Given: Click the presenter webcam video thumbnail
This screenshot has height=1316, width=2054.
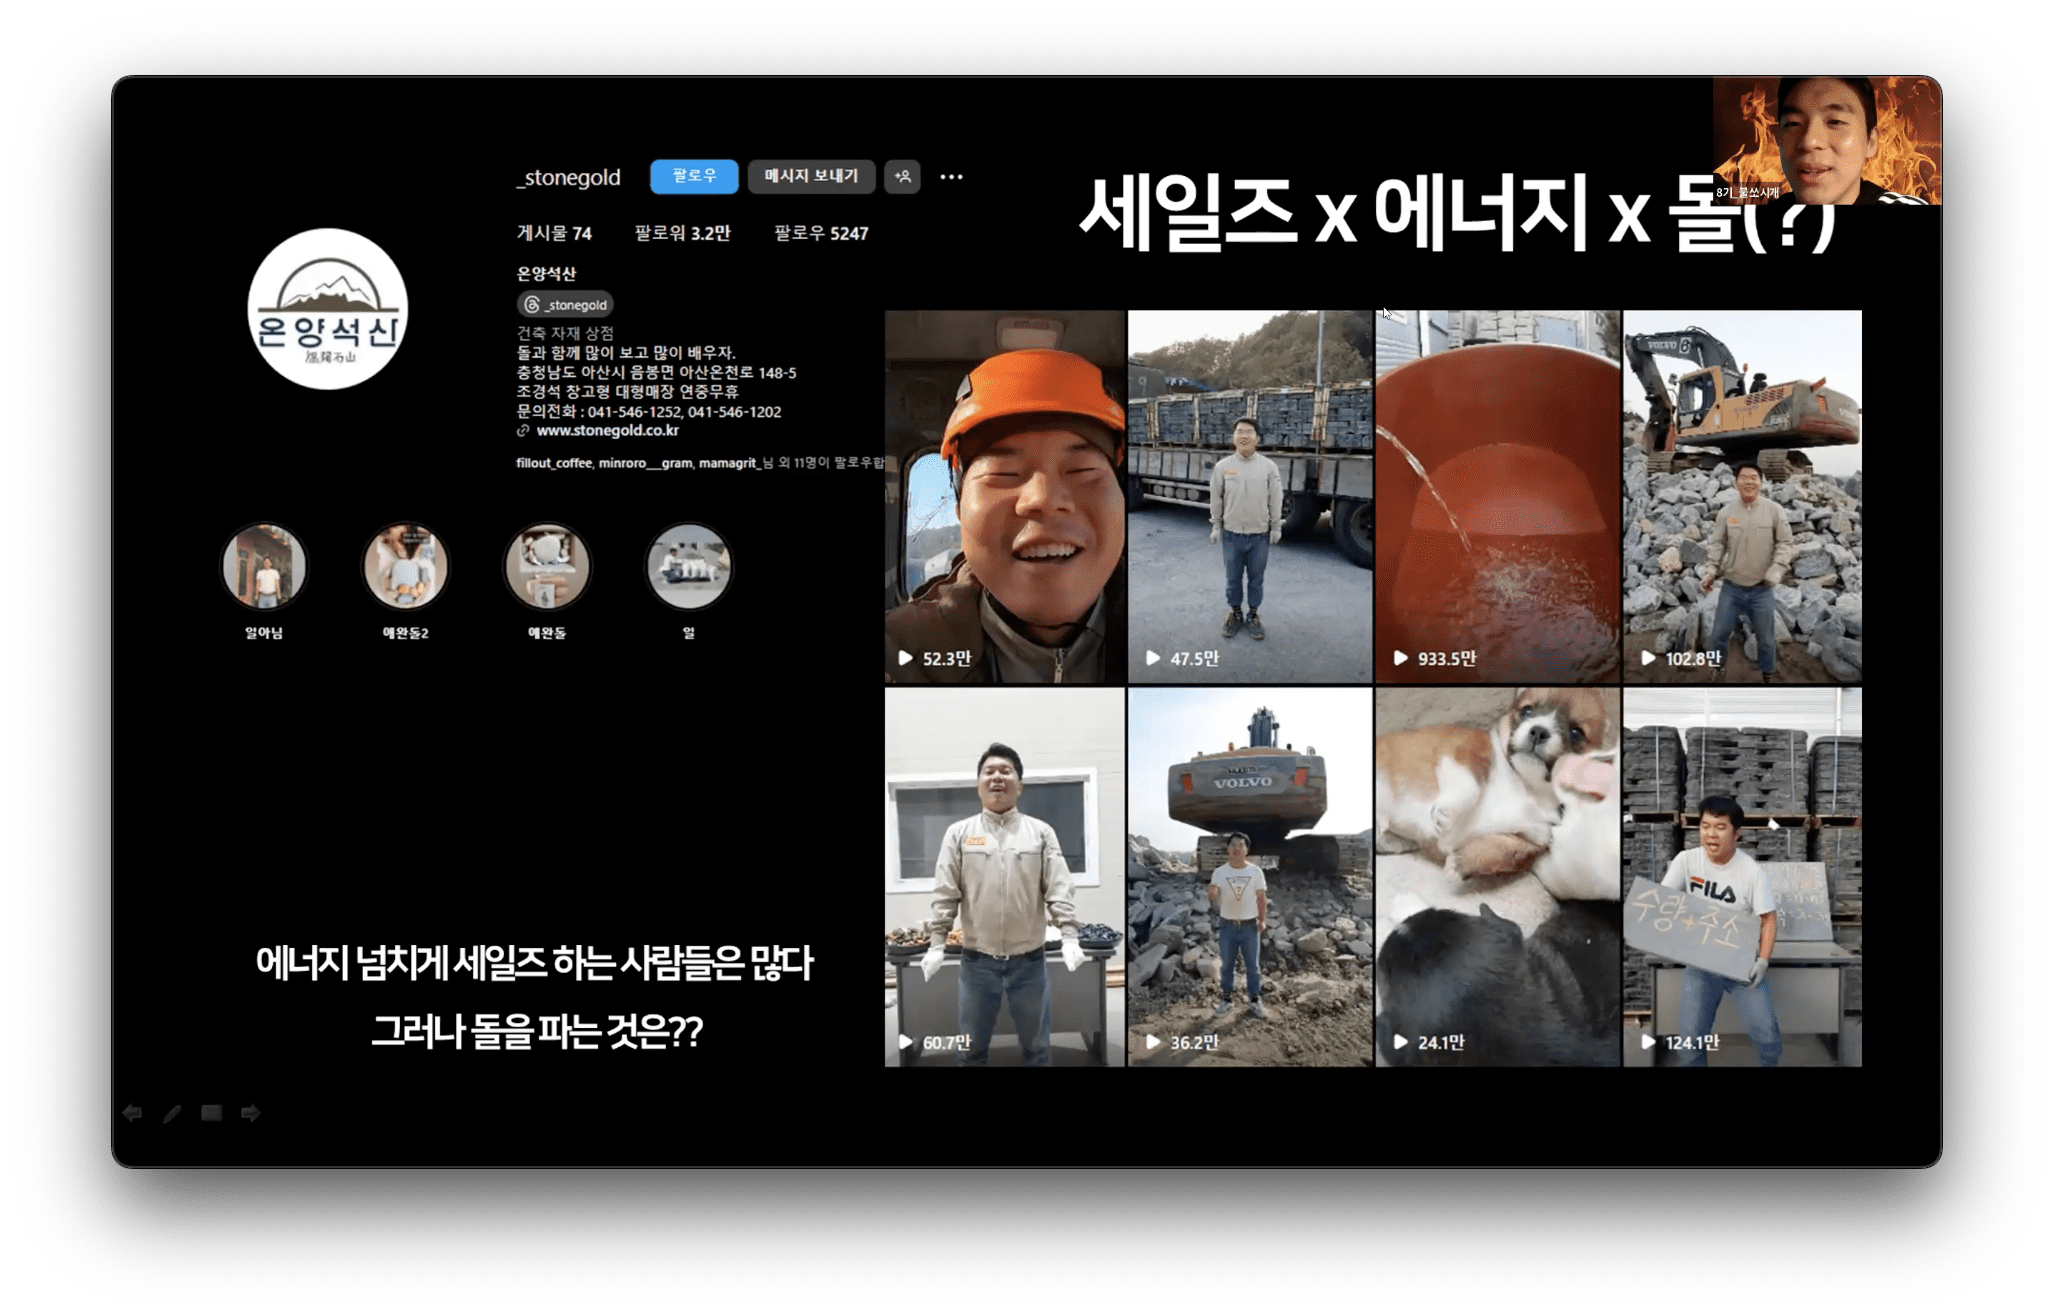Looking at the screenshot, I should click(x=1826, y=141).
